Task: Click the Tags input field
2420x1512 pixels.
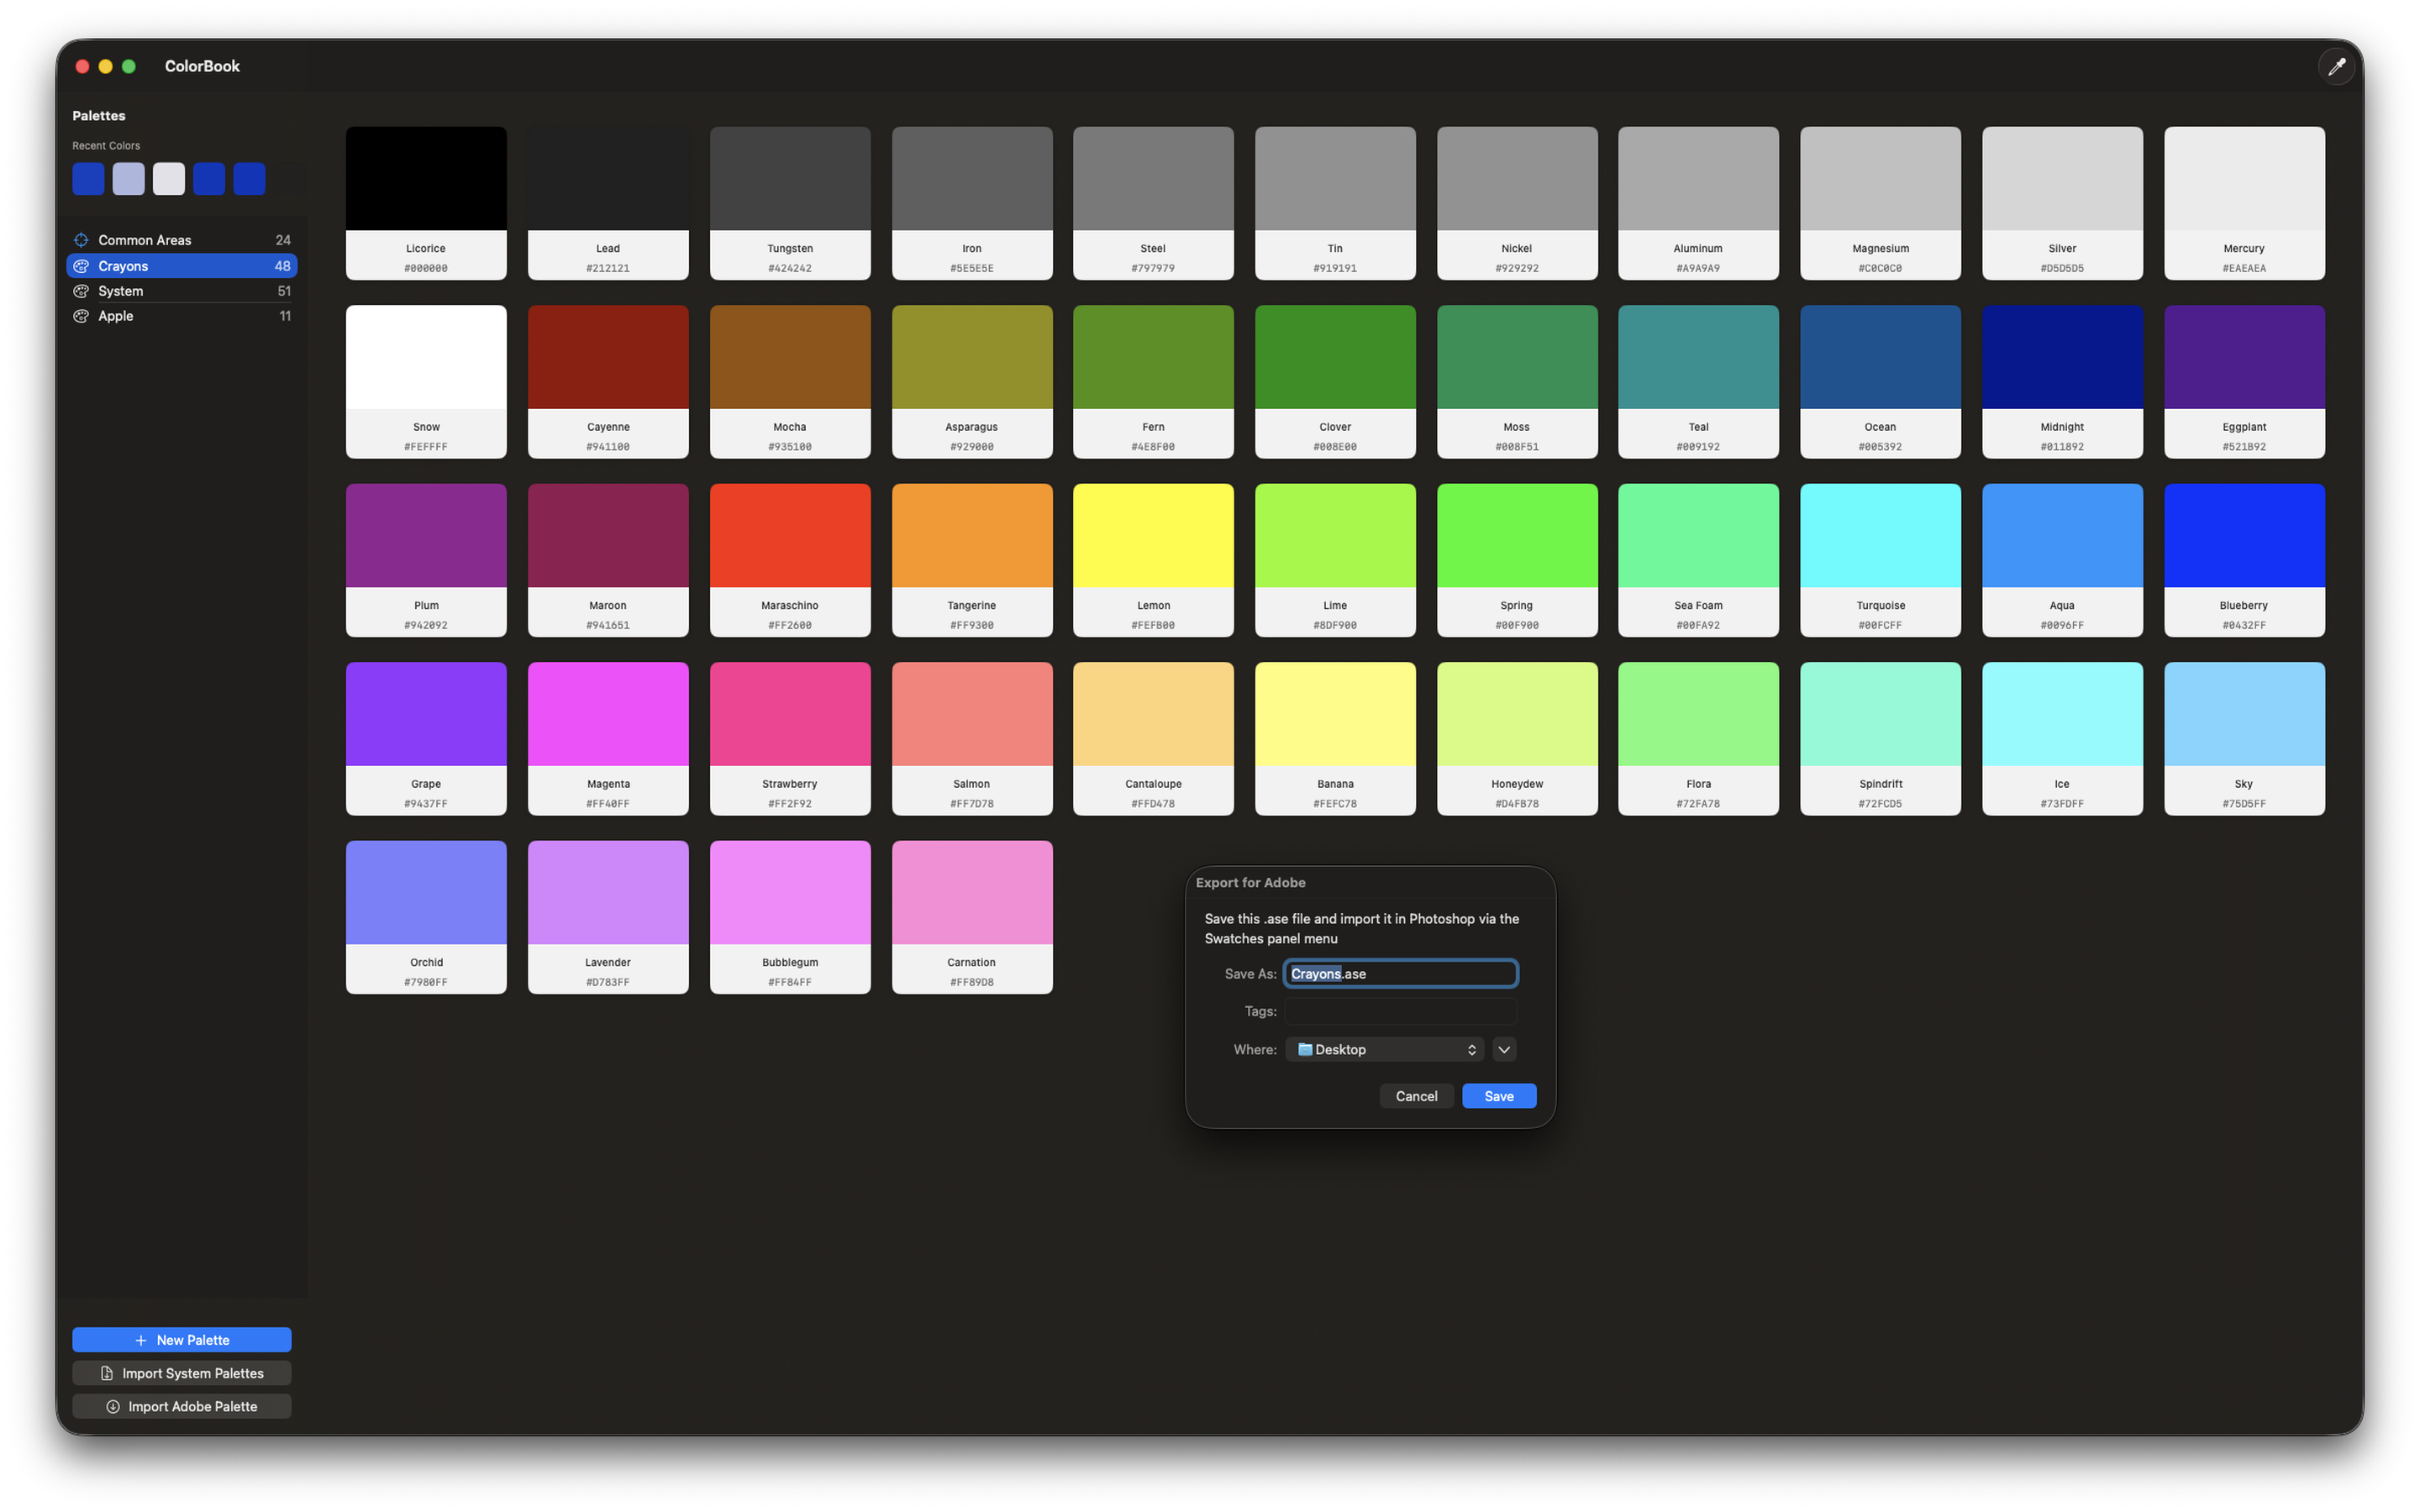Action: click(x=1400, y=1011)
